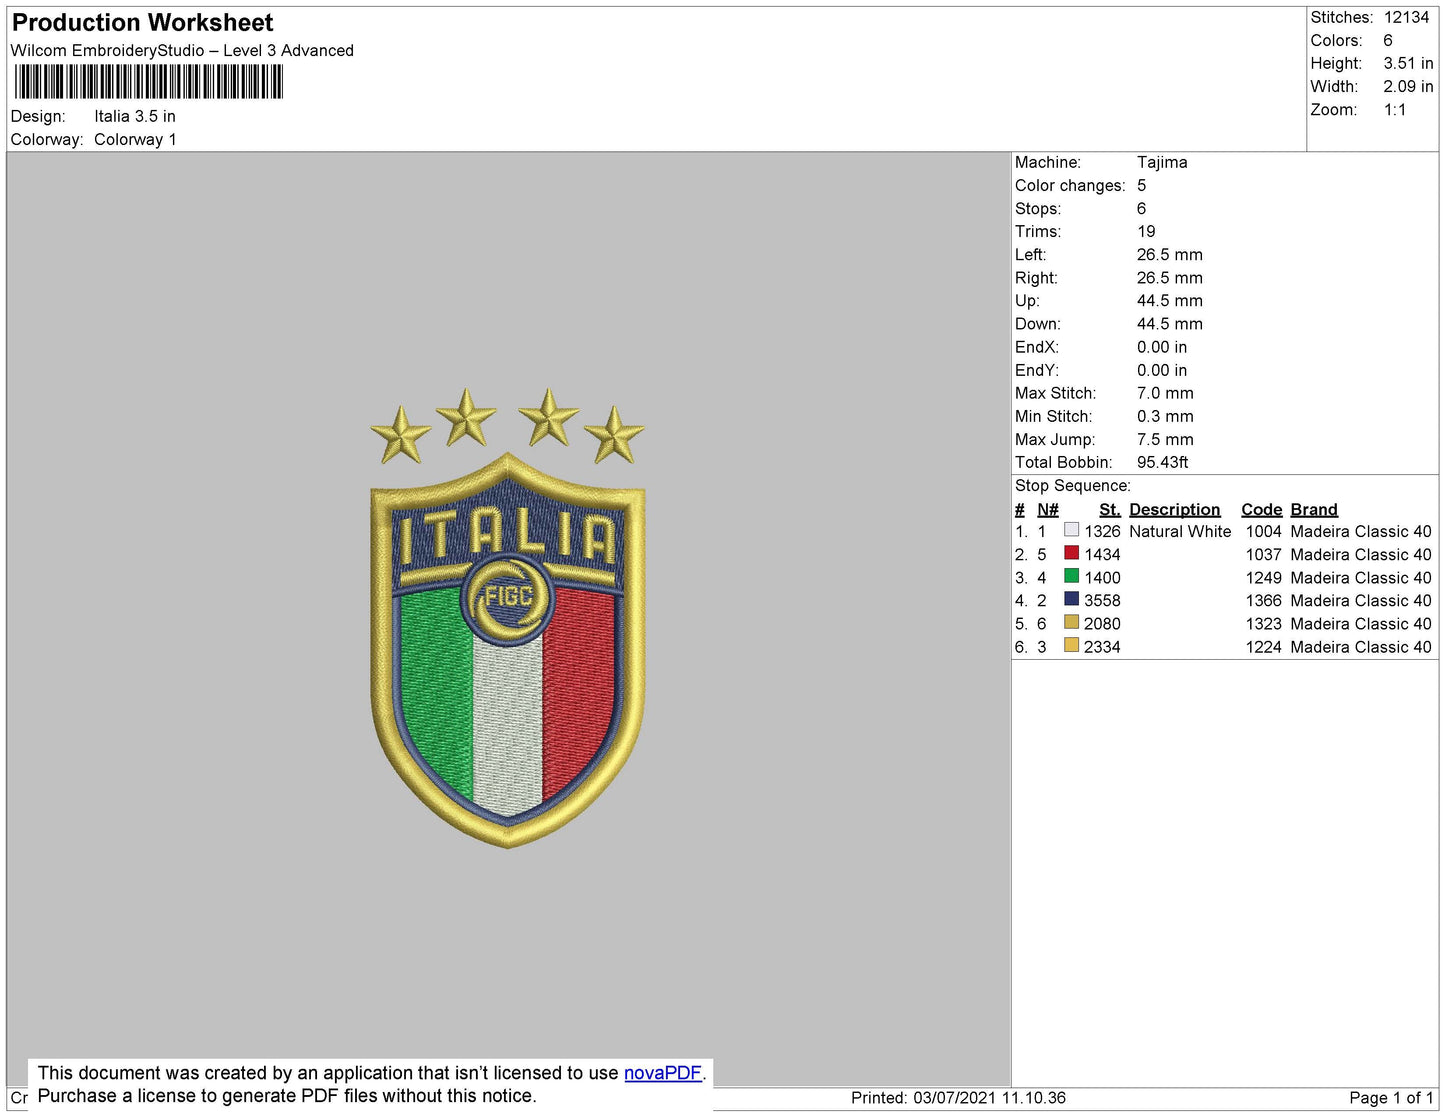Click the N# column header
Image resolution: width=1445 pixels, height=1117 pixels.
[1047, 509]
